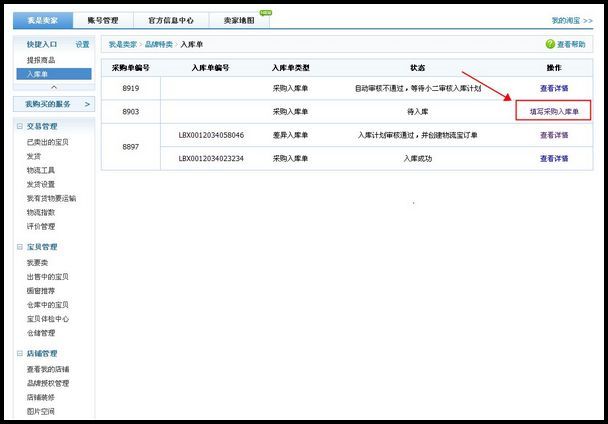Open 橱窗推荐 in sidebar

point(41,291)
